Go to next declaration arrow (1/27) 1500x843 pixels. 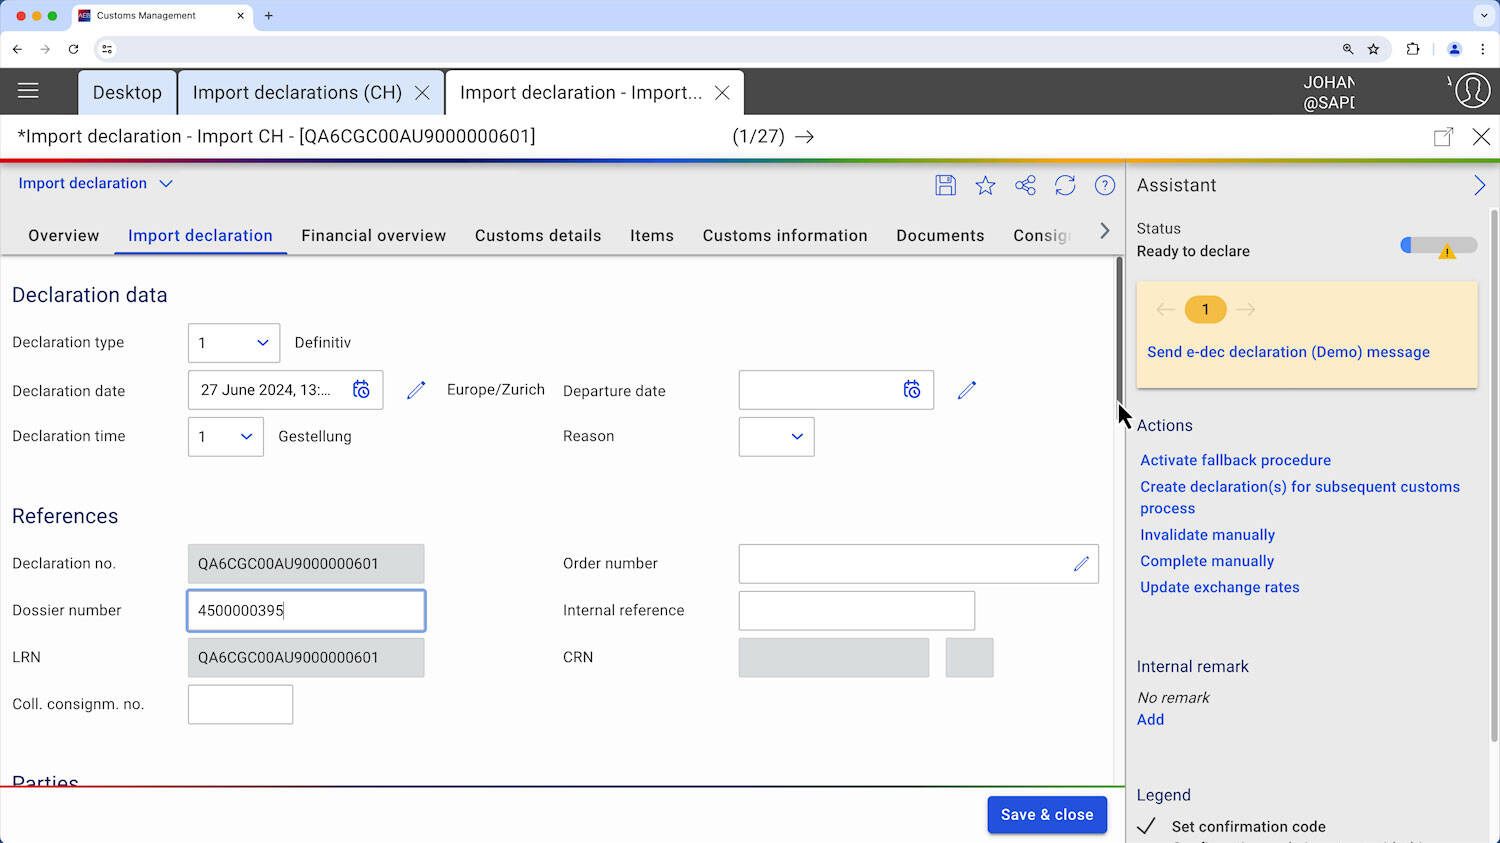tap(804, 137)
